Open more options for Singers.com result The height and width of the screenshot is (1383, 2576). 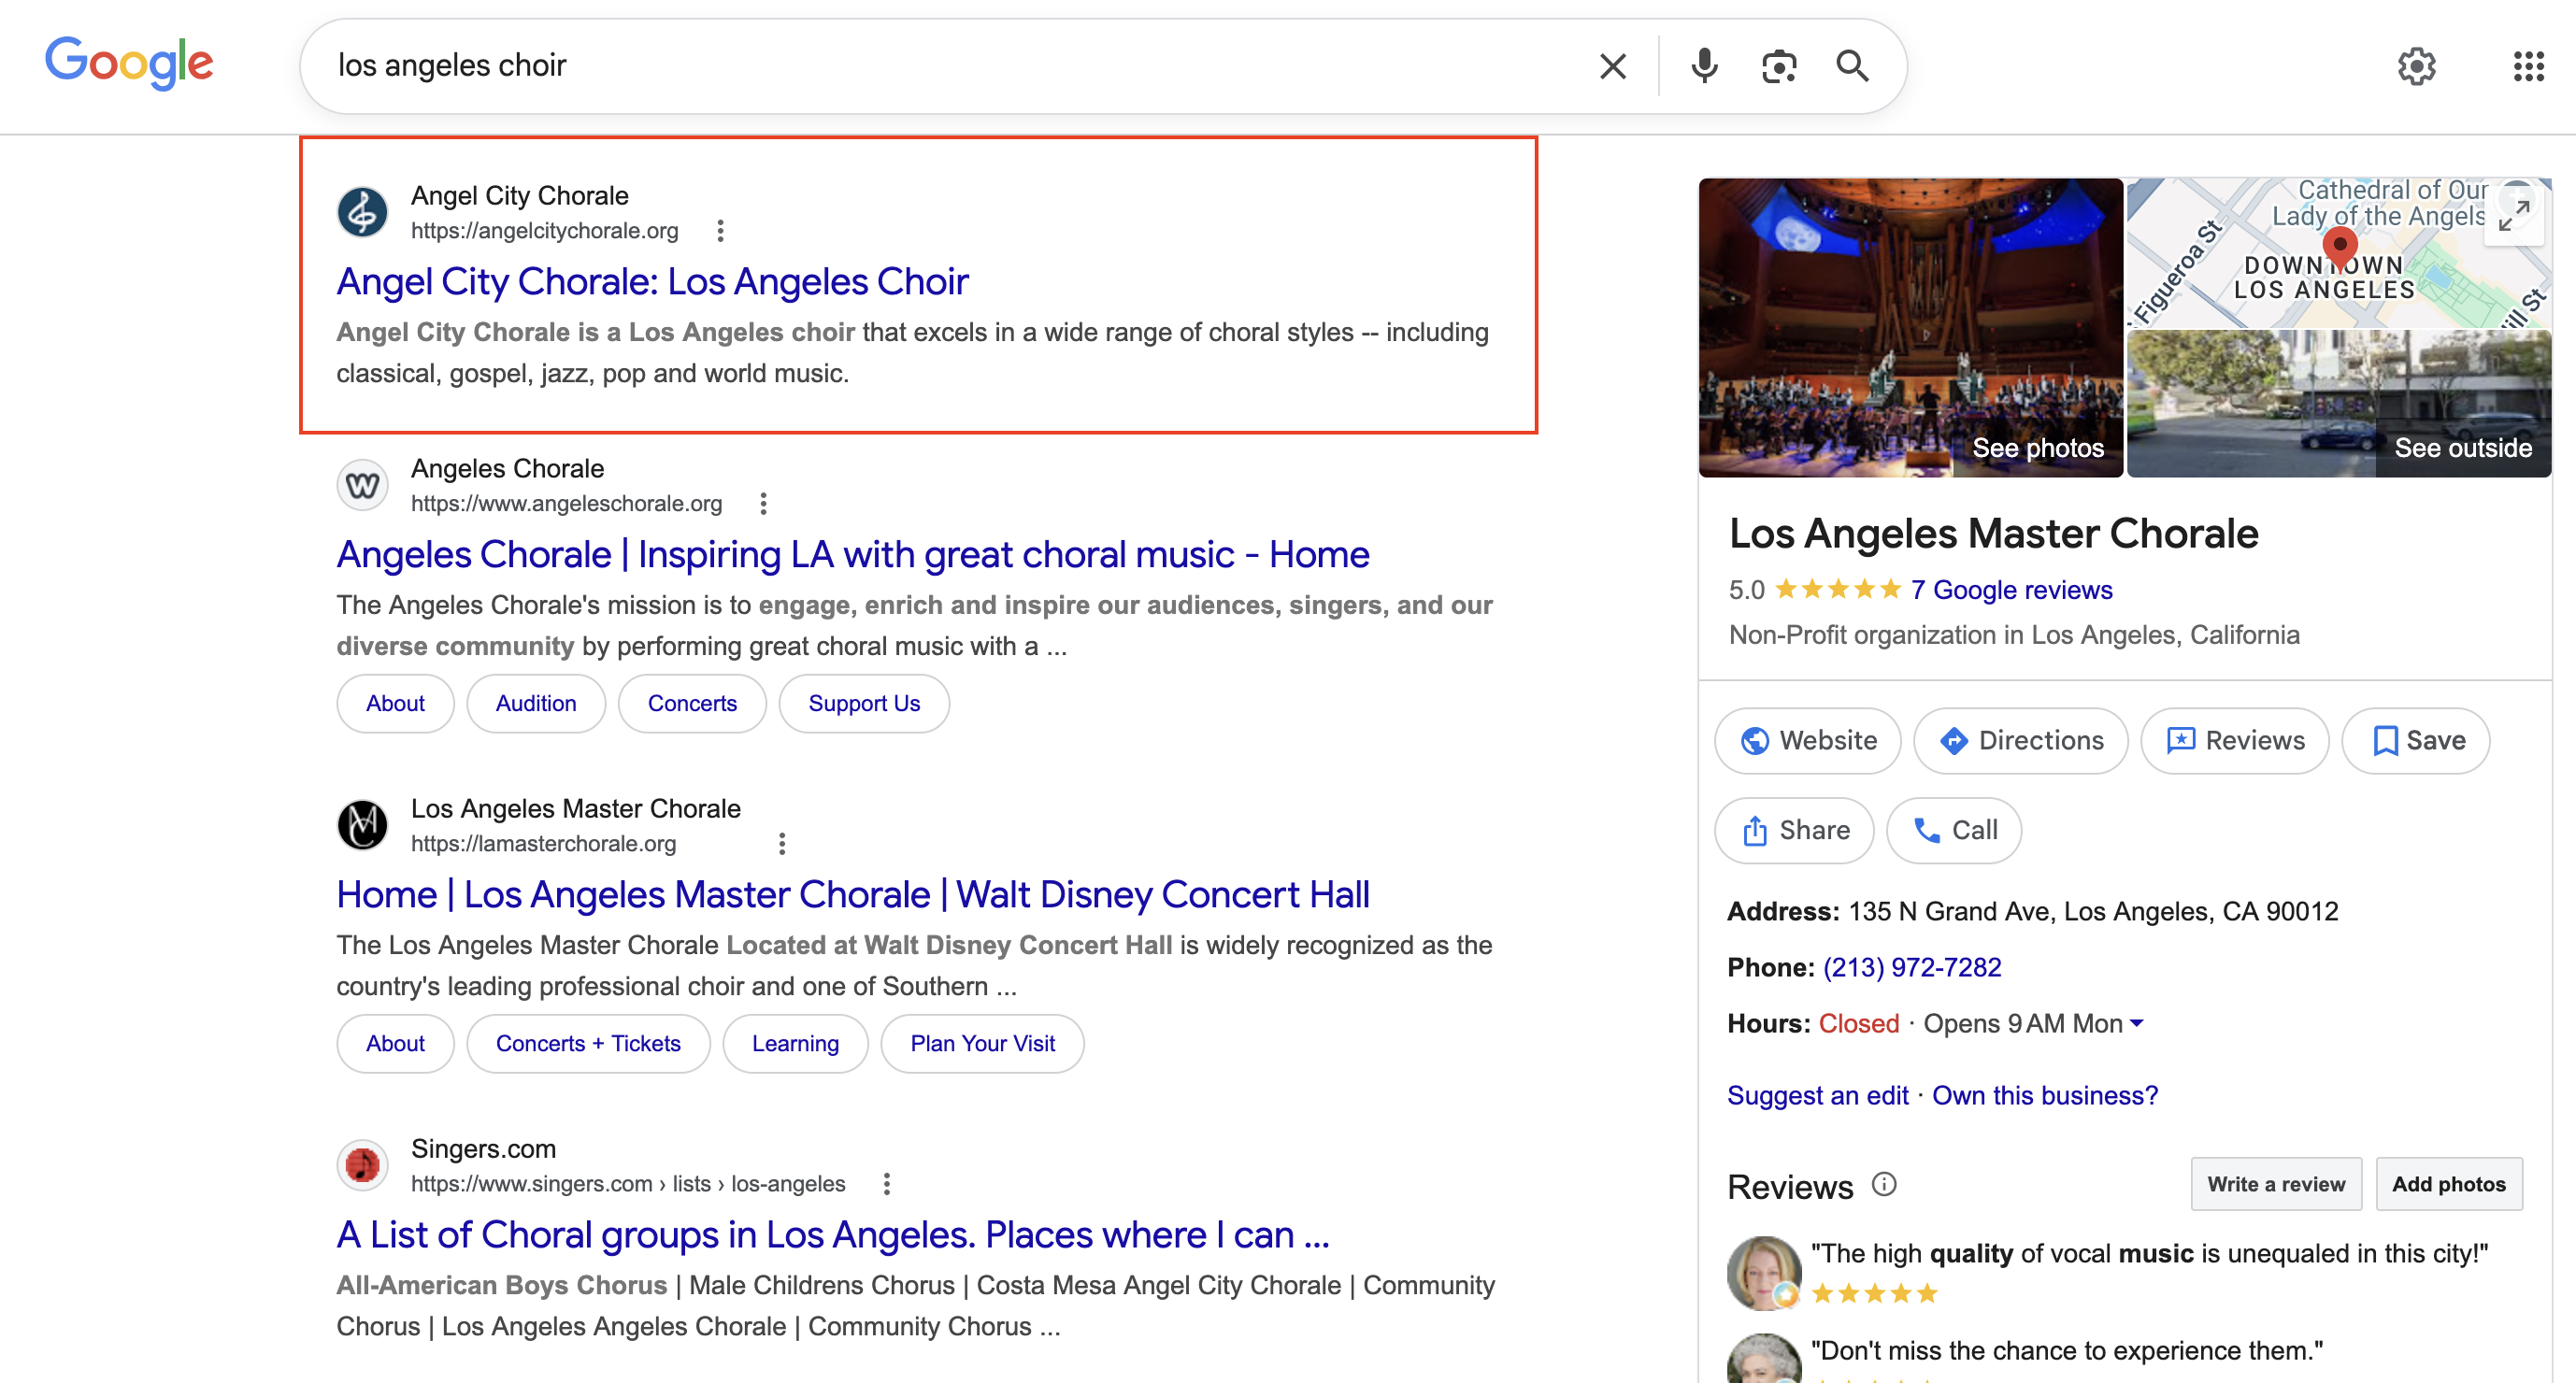coord(886,1183)
